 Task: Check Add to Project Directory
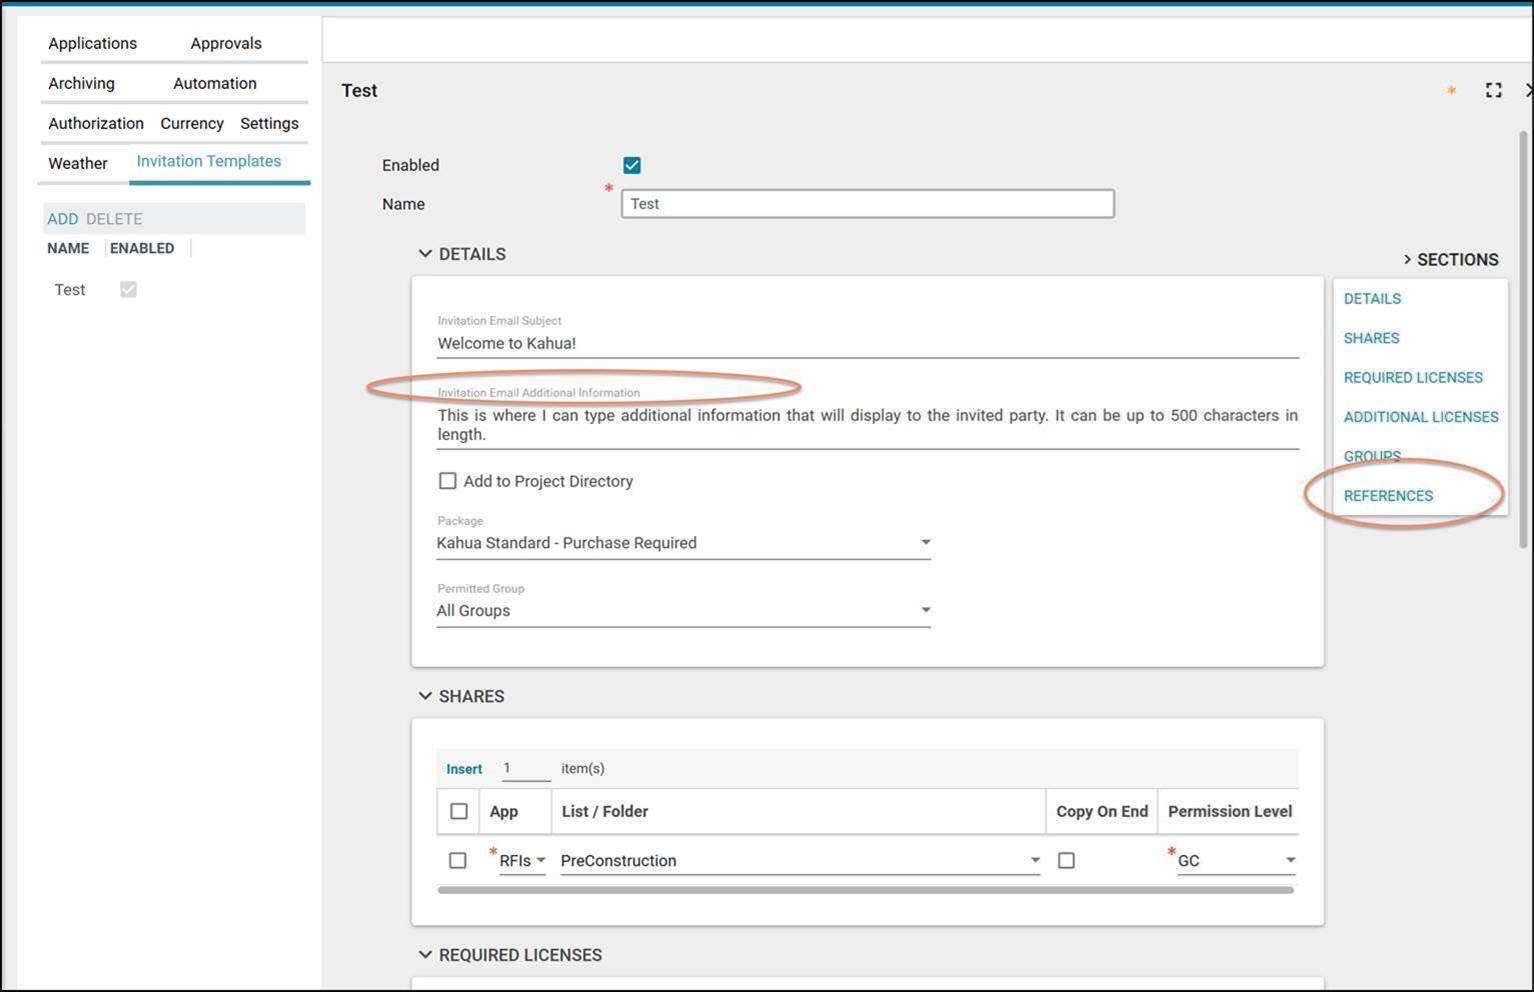(448, 481)
